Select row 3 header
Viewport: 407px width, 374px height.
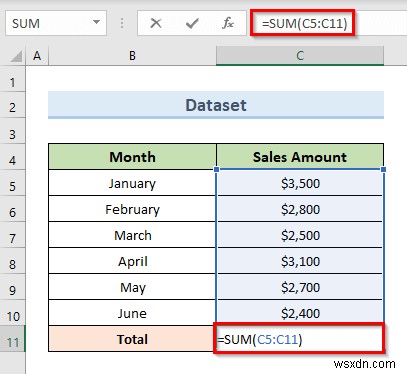[12, 131]
